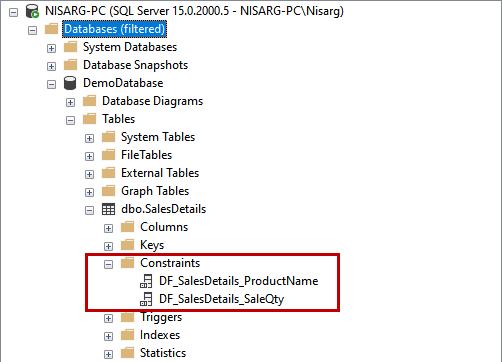Select the Statistics label
This screenshot has width=502, height=362.
pos(163,353)
